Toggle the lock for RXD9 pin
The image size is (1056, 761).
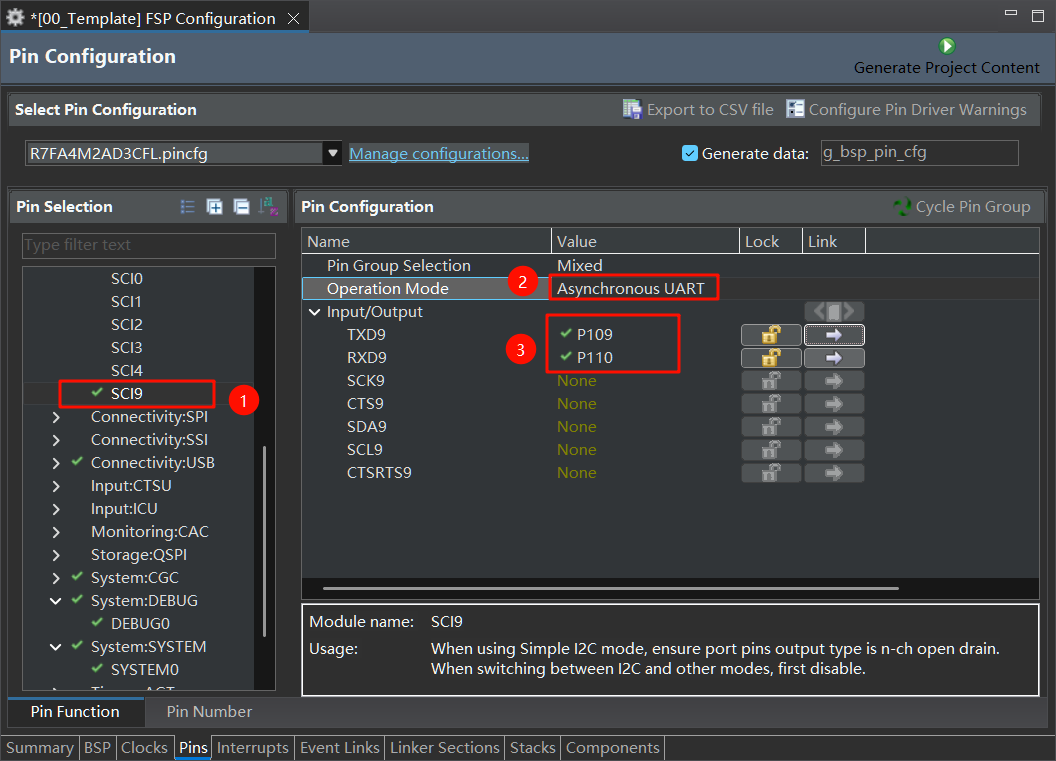[x=771, y=358]
